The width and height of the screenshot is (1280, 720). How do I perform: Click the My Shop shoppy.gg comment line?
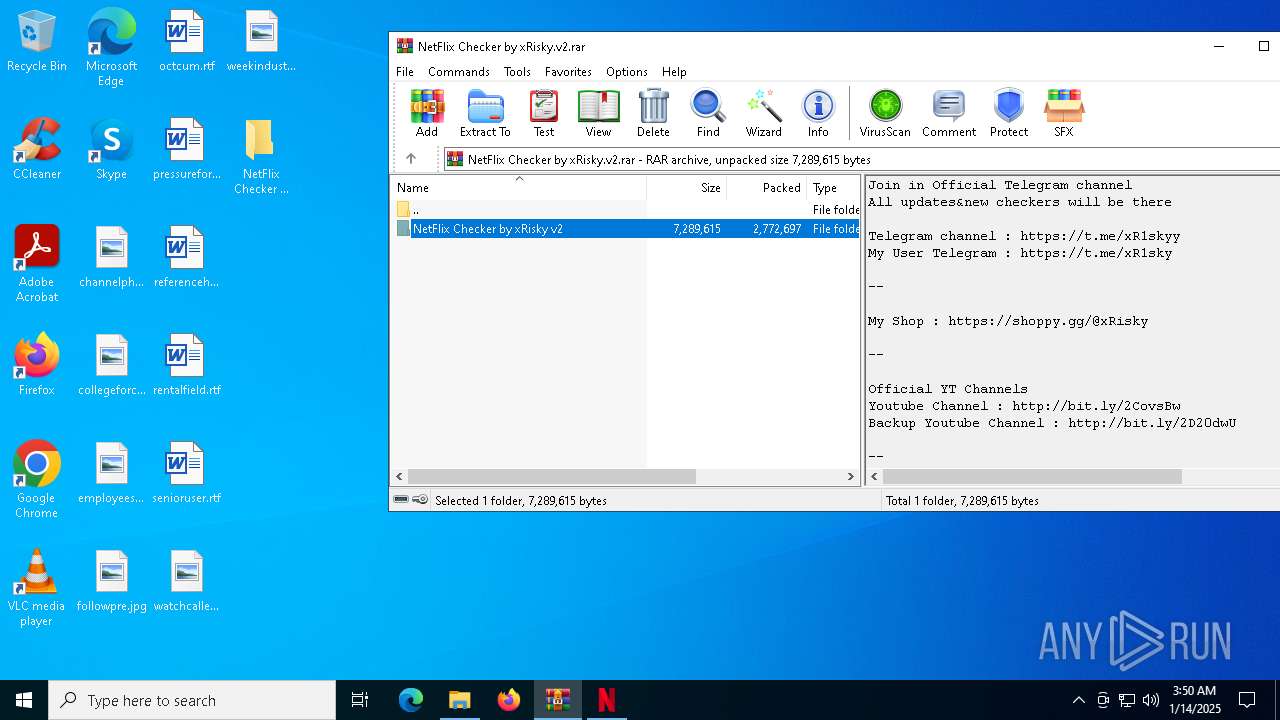pos(1008,321)
